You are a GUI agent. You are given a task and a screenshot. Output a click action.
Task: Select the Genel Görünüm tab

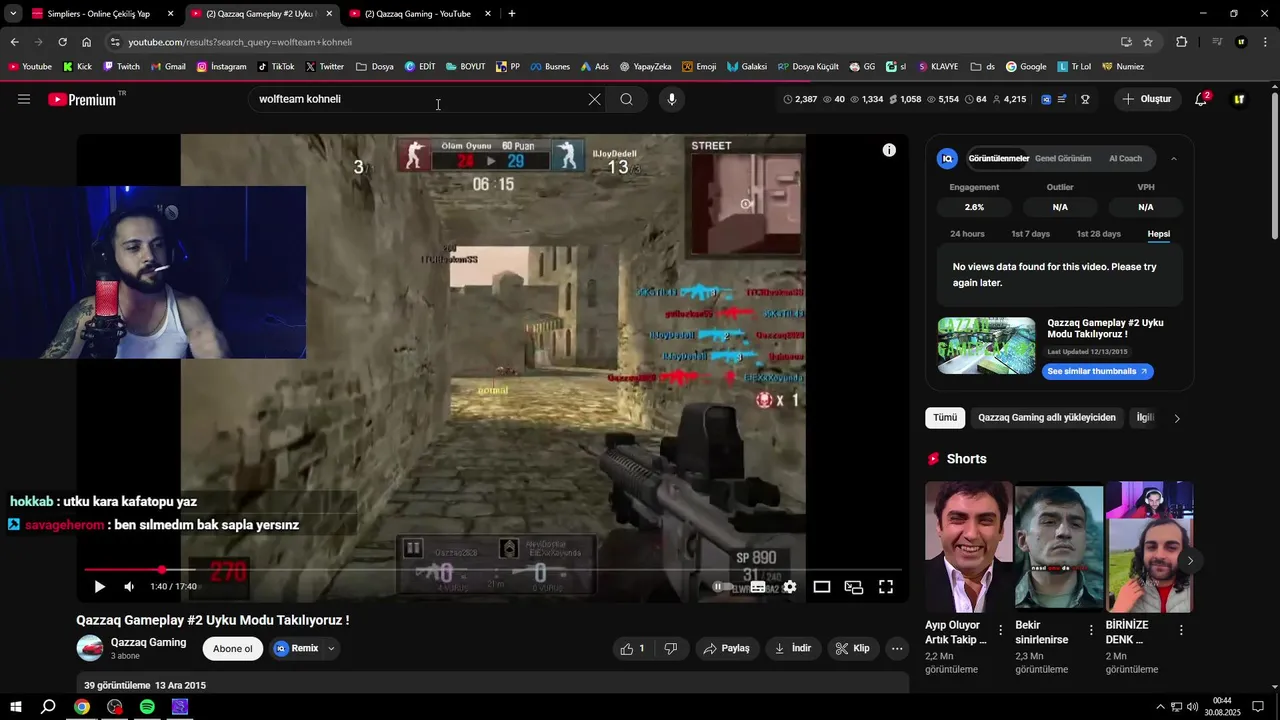1063,158
